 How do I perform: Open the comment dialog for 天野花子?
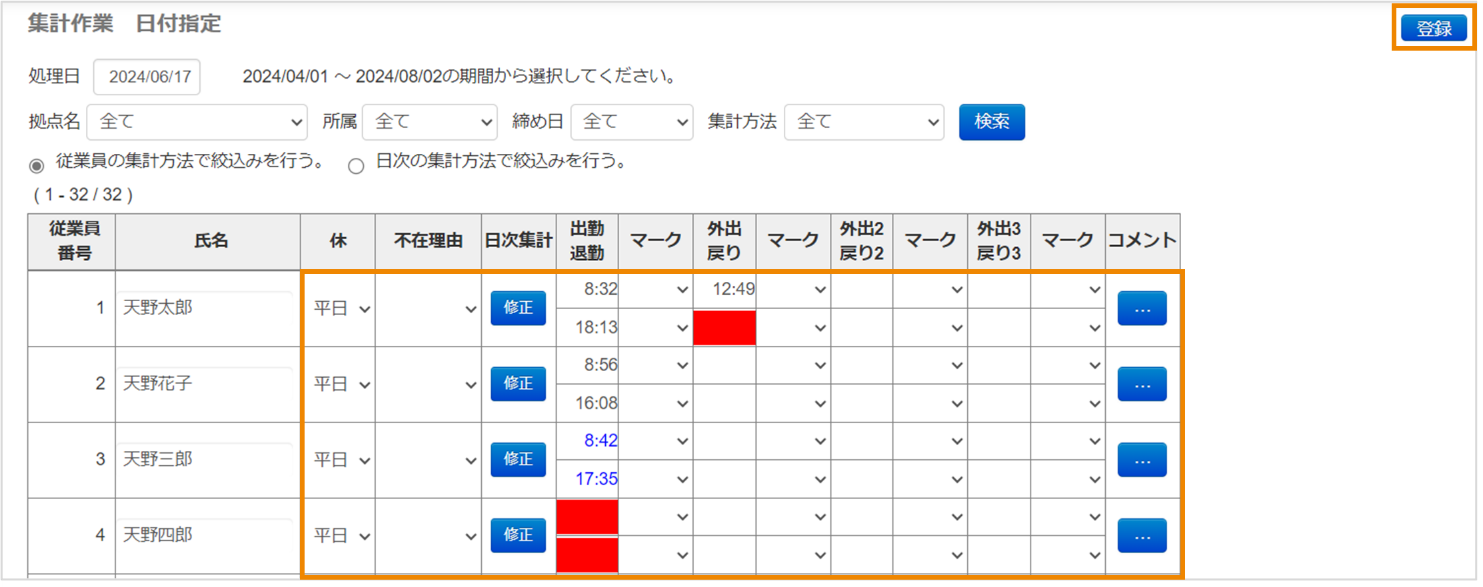click(1141, 384)
